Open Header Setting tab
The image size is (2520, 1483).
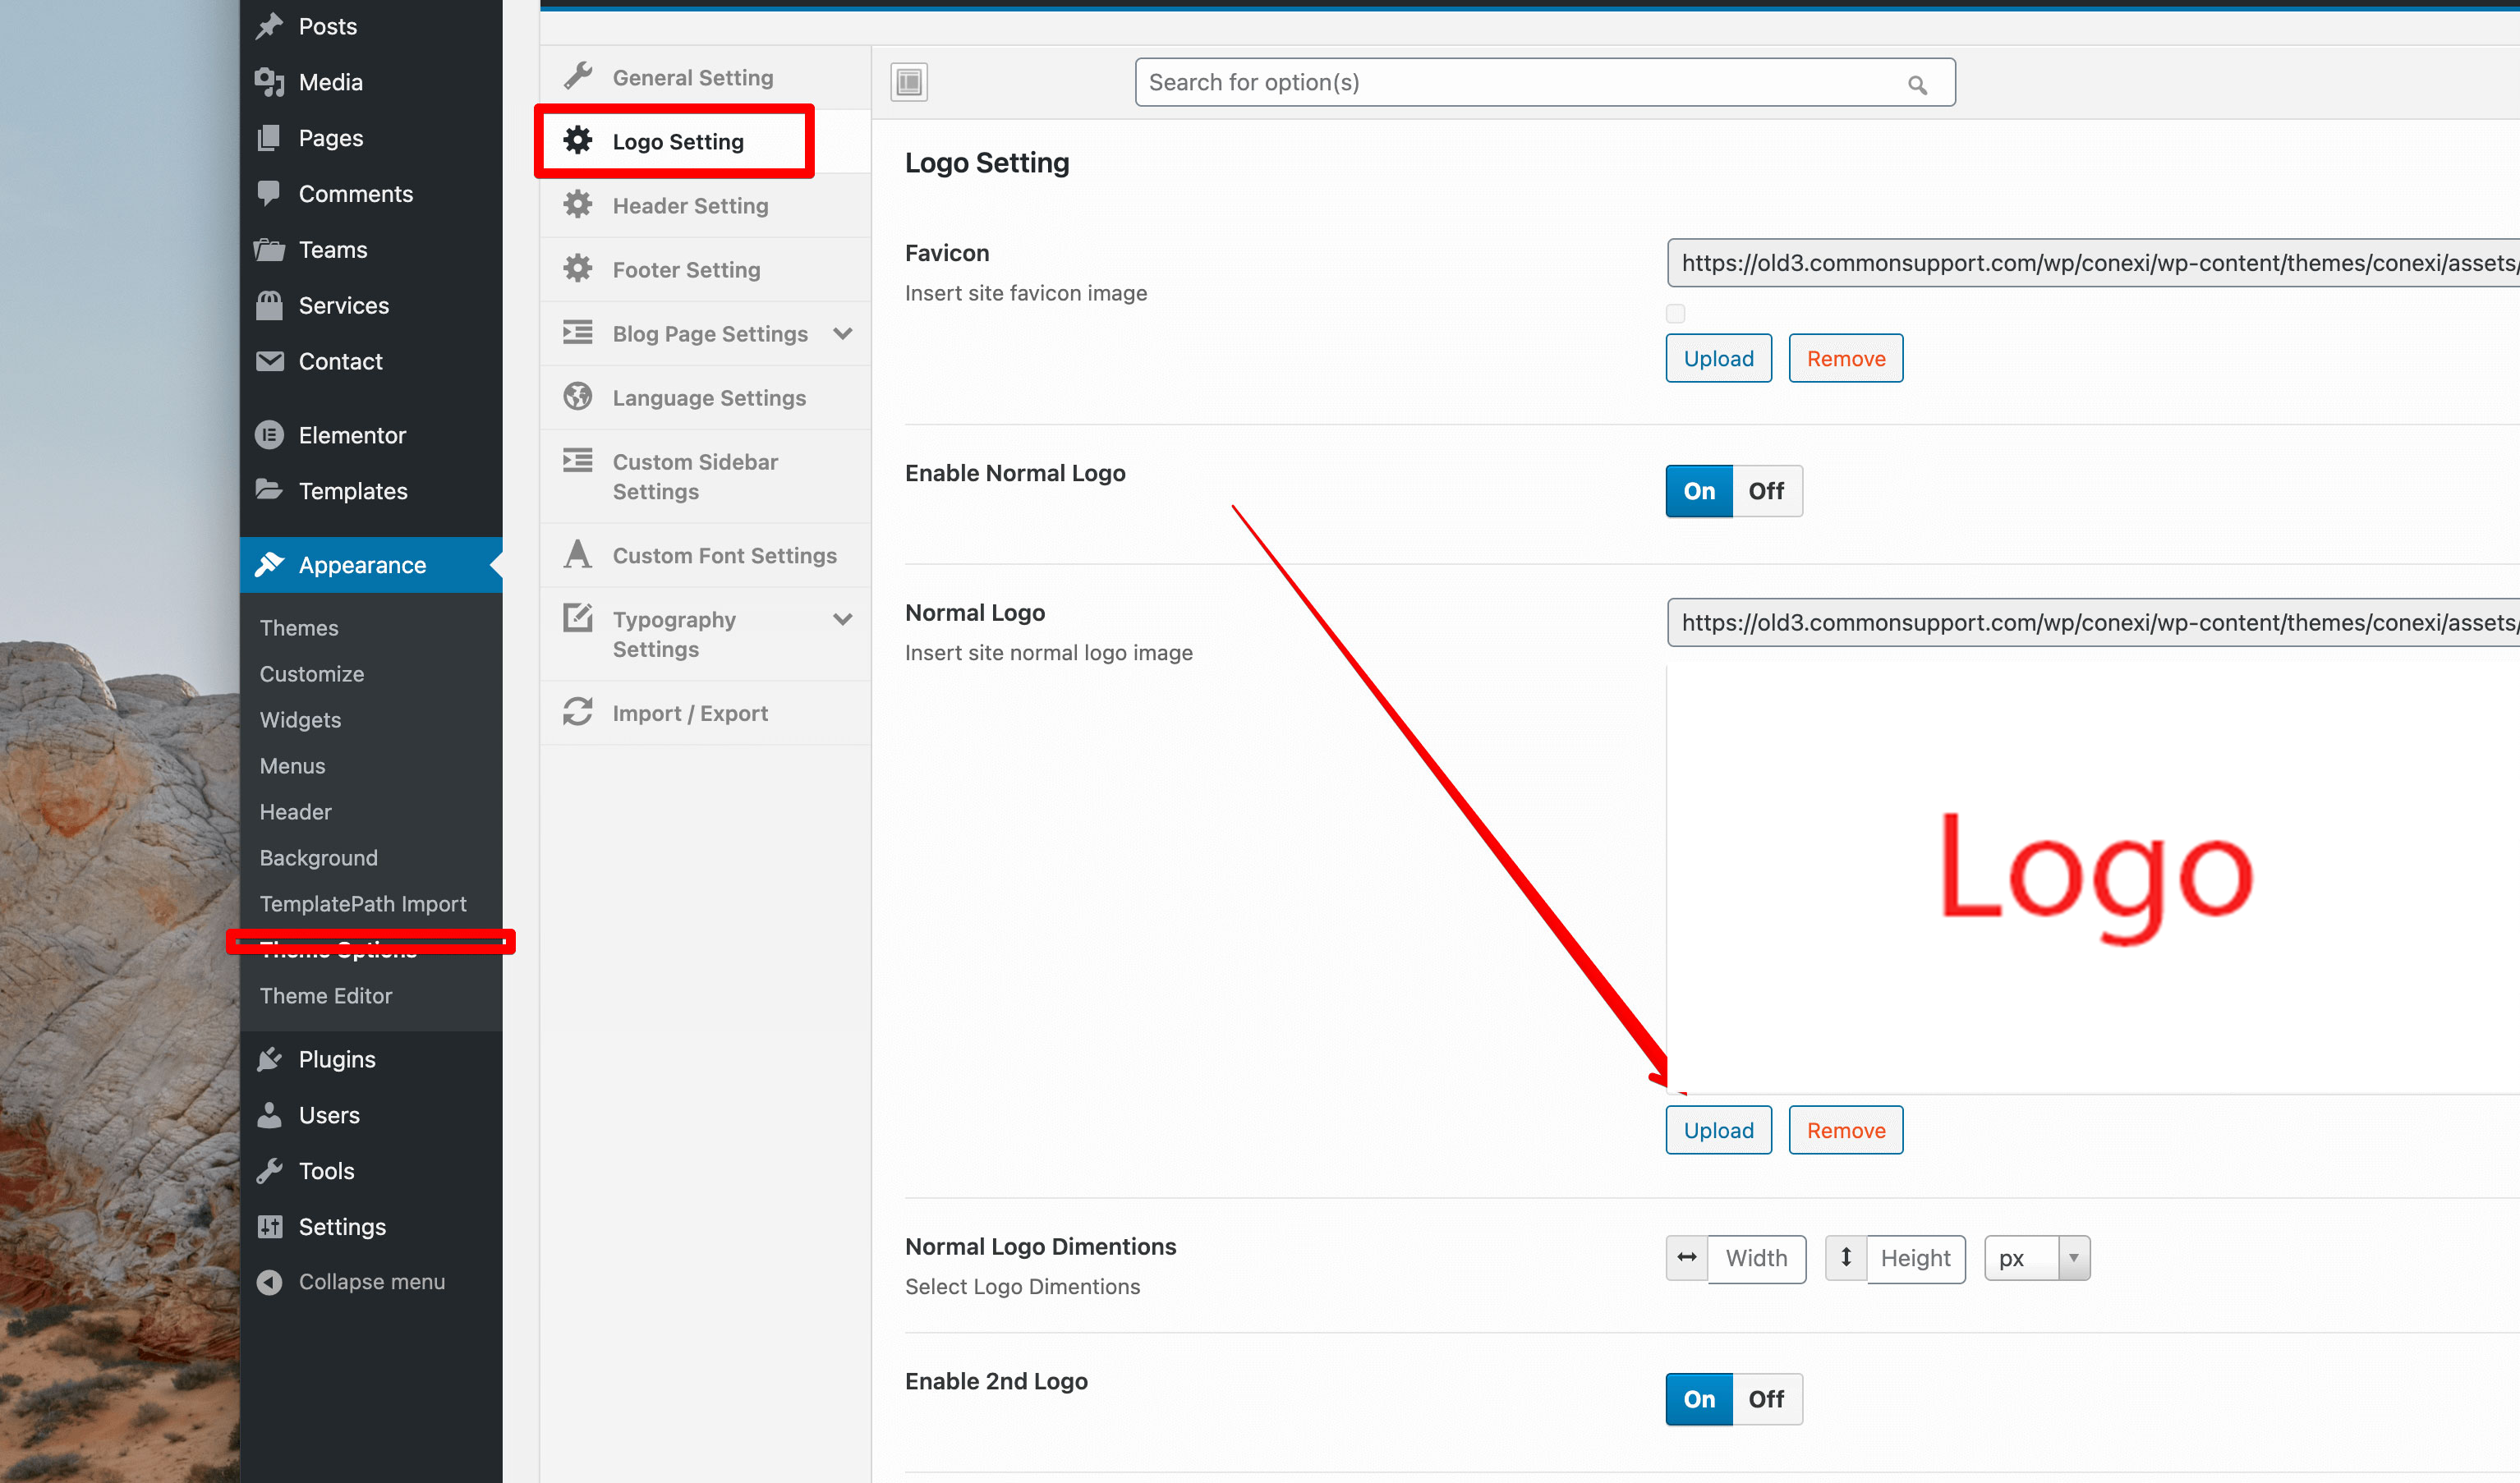[690, 205]
